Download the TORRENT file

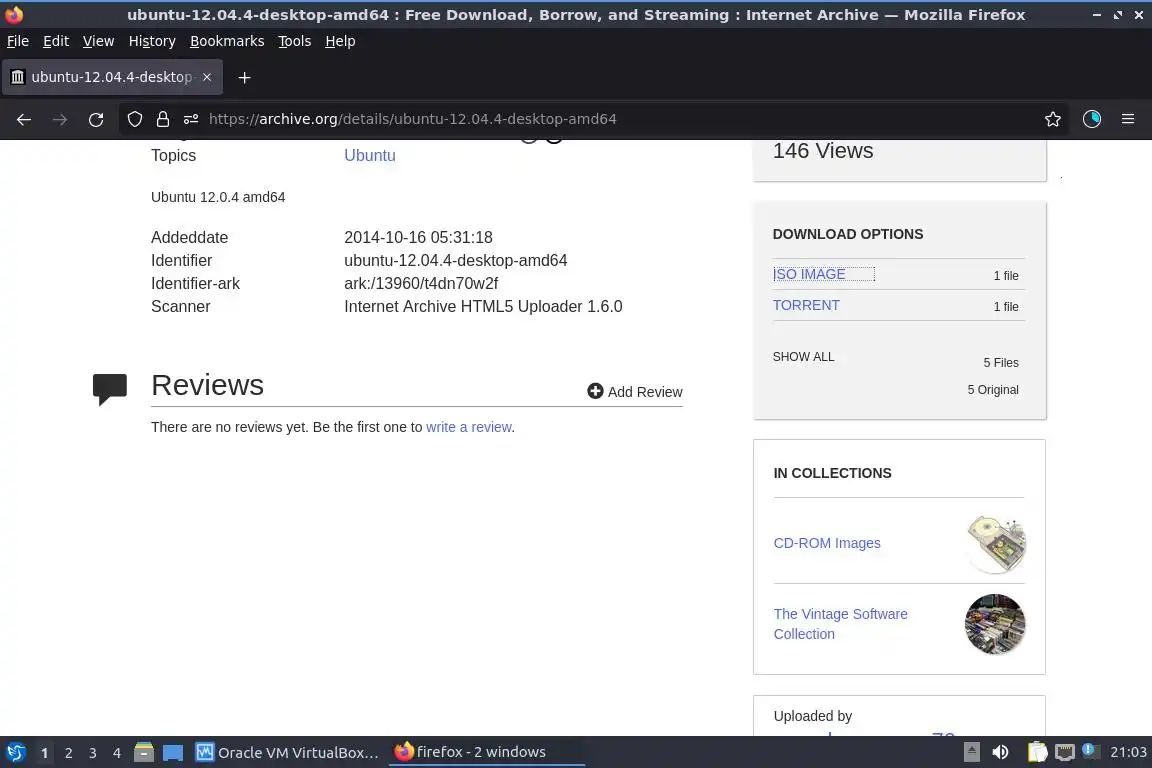tap(806, 305)
